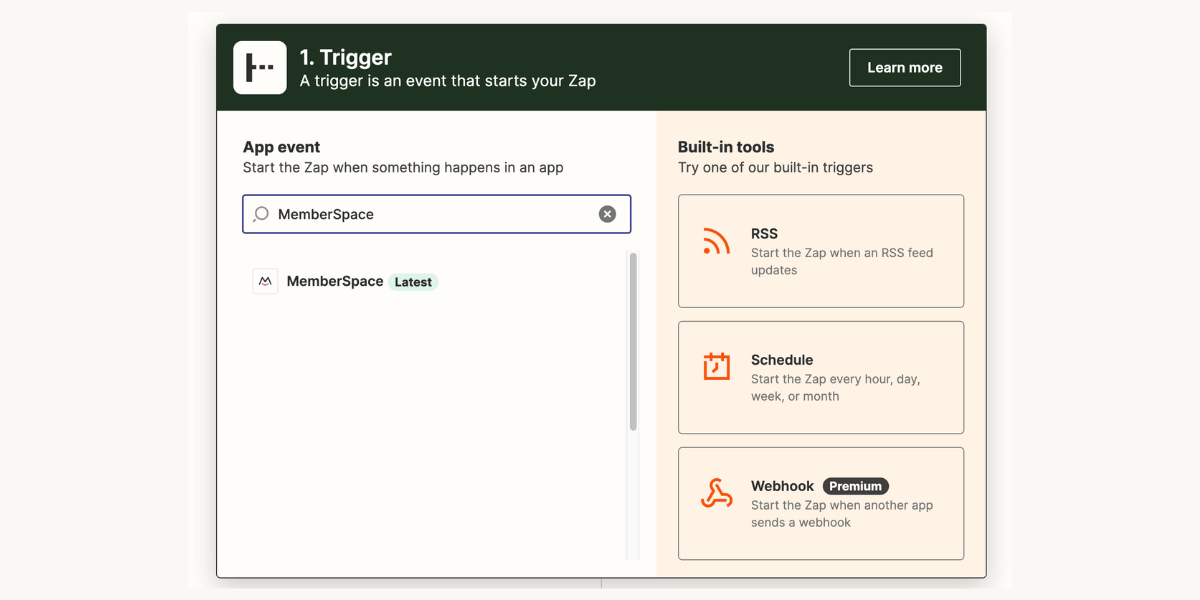Clear the MemberSpace search text
This screenshot has height=600, width=1200.
(607, 214)
